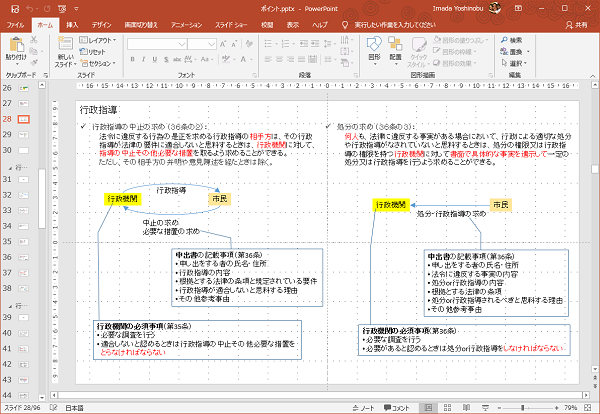This screenshot has height=414, width=600.
Task: Click the Find (検索) icon
Action: (x=513, y=40)
